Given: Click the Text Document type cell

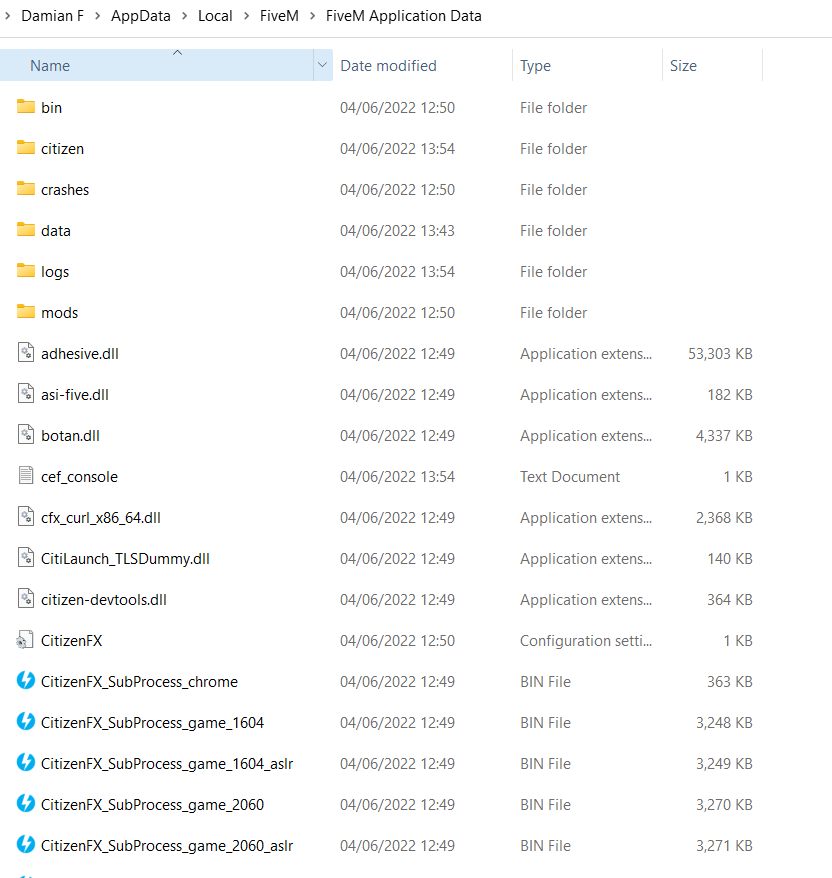Looking at the screenshot, I should (569, 477).
